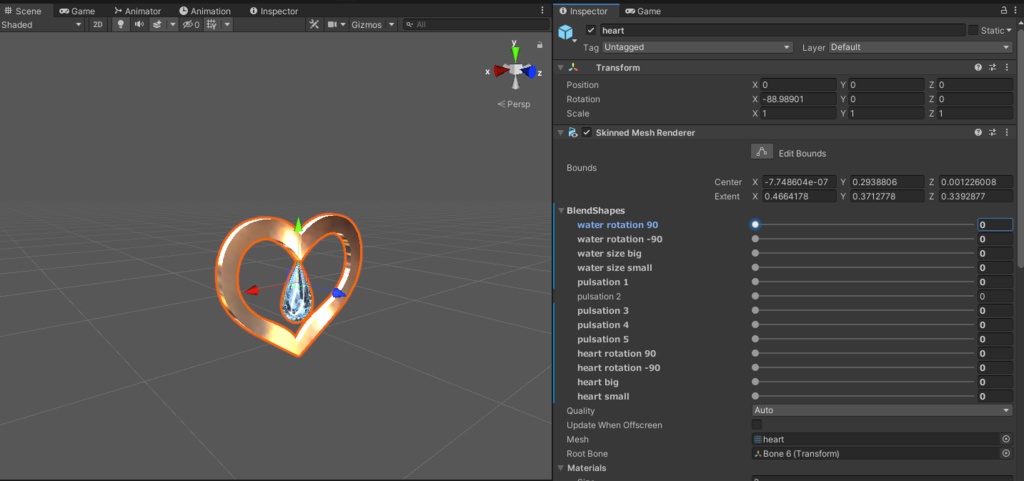
Task: Switch to the Game tab beside Scene
Action: point(77,11)
